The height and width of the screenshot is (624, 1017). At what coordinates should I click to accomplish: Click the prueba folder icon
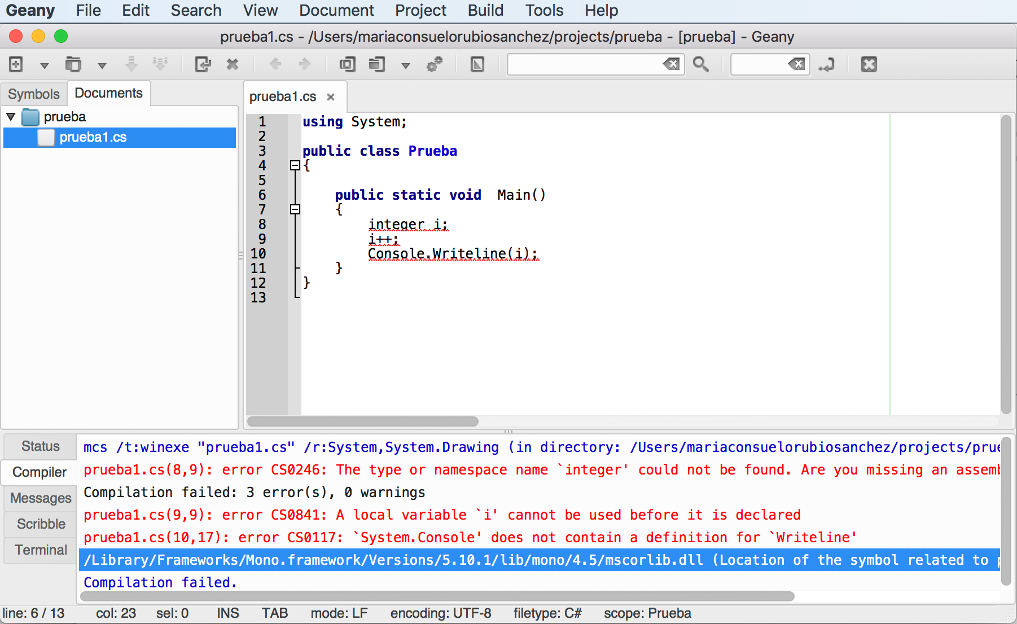pyautogui.click(x=30, y=117)
